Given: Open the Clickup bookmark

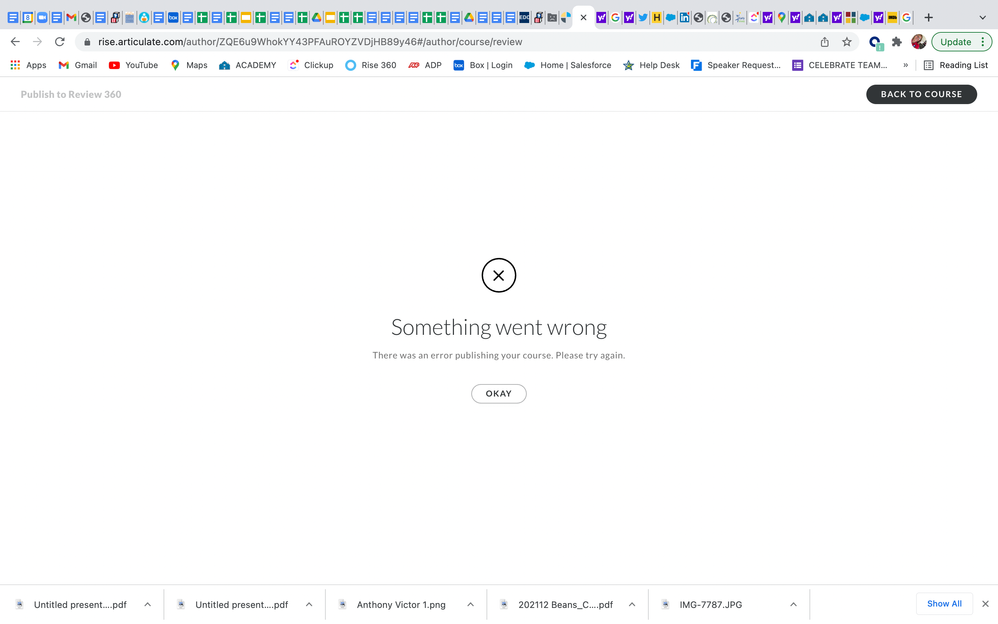Looking at the screenshot, I should tap(311, 65).
